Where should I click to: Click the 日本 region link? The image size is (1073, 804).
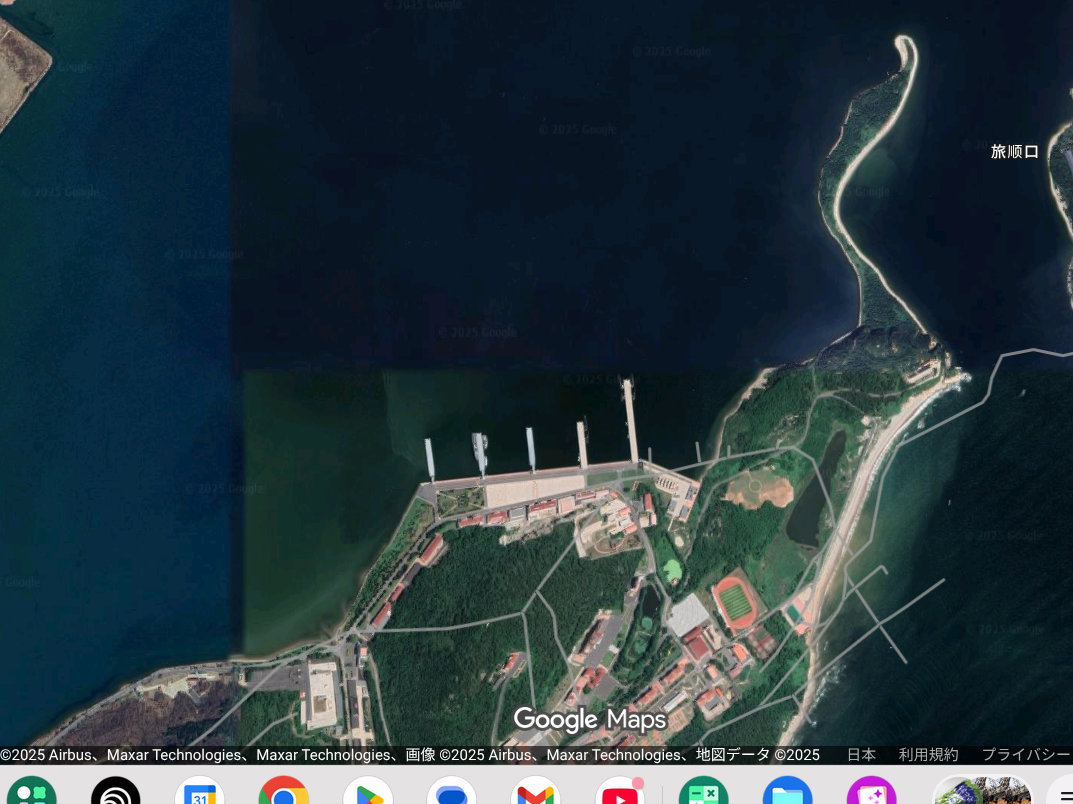click(861, 755)
